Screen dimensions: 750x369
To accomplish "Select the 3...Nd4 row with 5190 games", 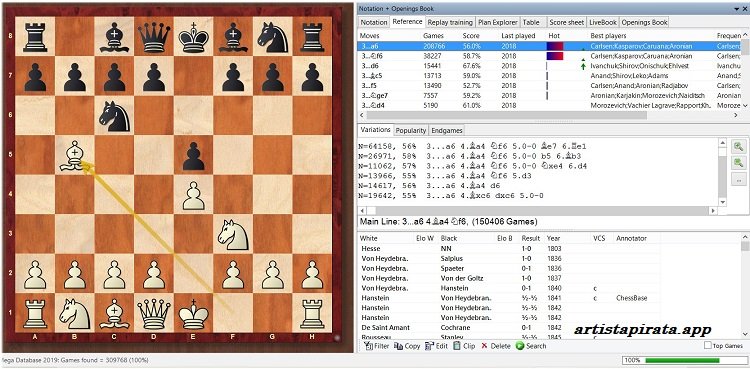I will tap(549, 105).
